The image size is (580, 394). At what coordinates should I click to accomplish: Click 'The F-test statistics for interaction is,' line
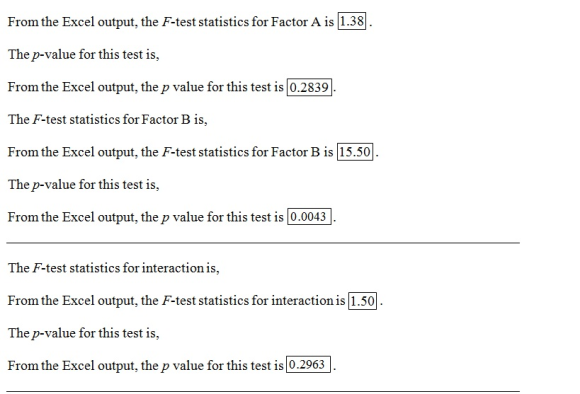[114, 268]
